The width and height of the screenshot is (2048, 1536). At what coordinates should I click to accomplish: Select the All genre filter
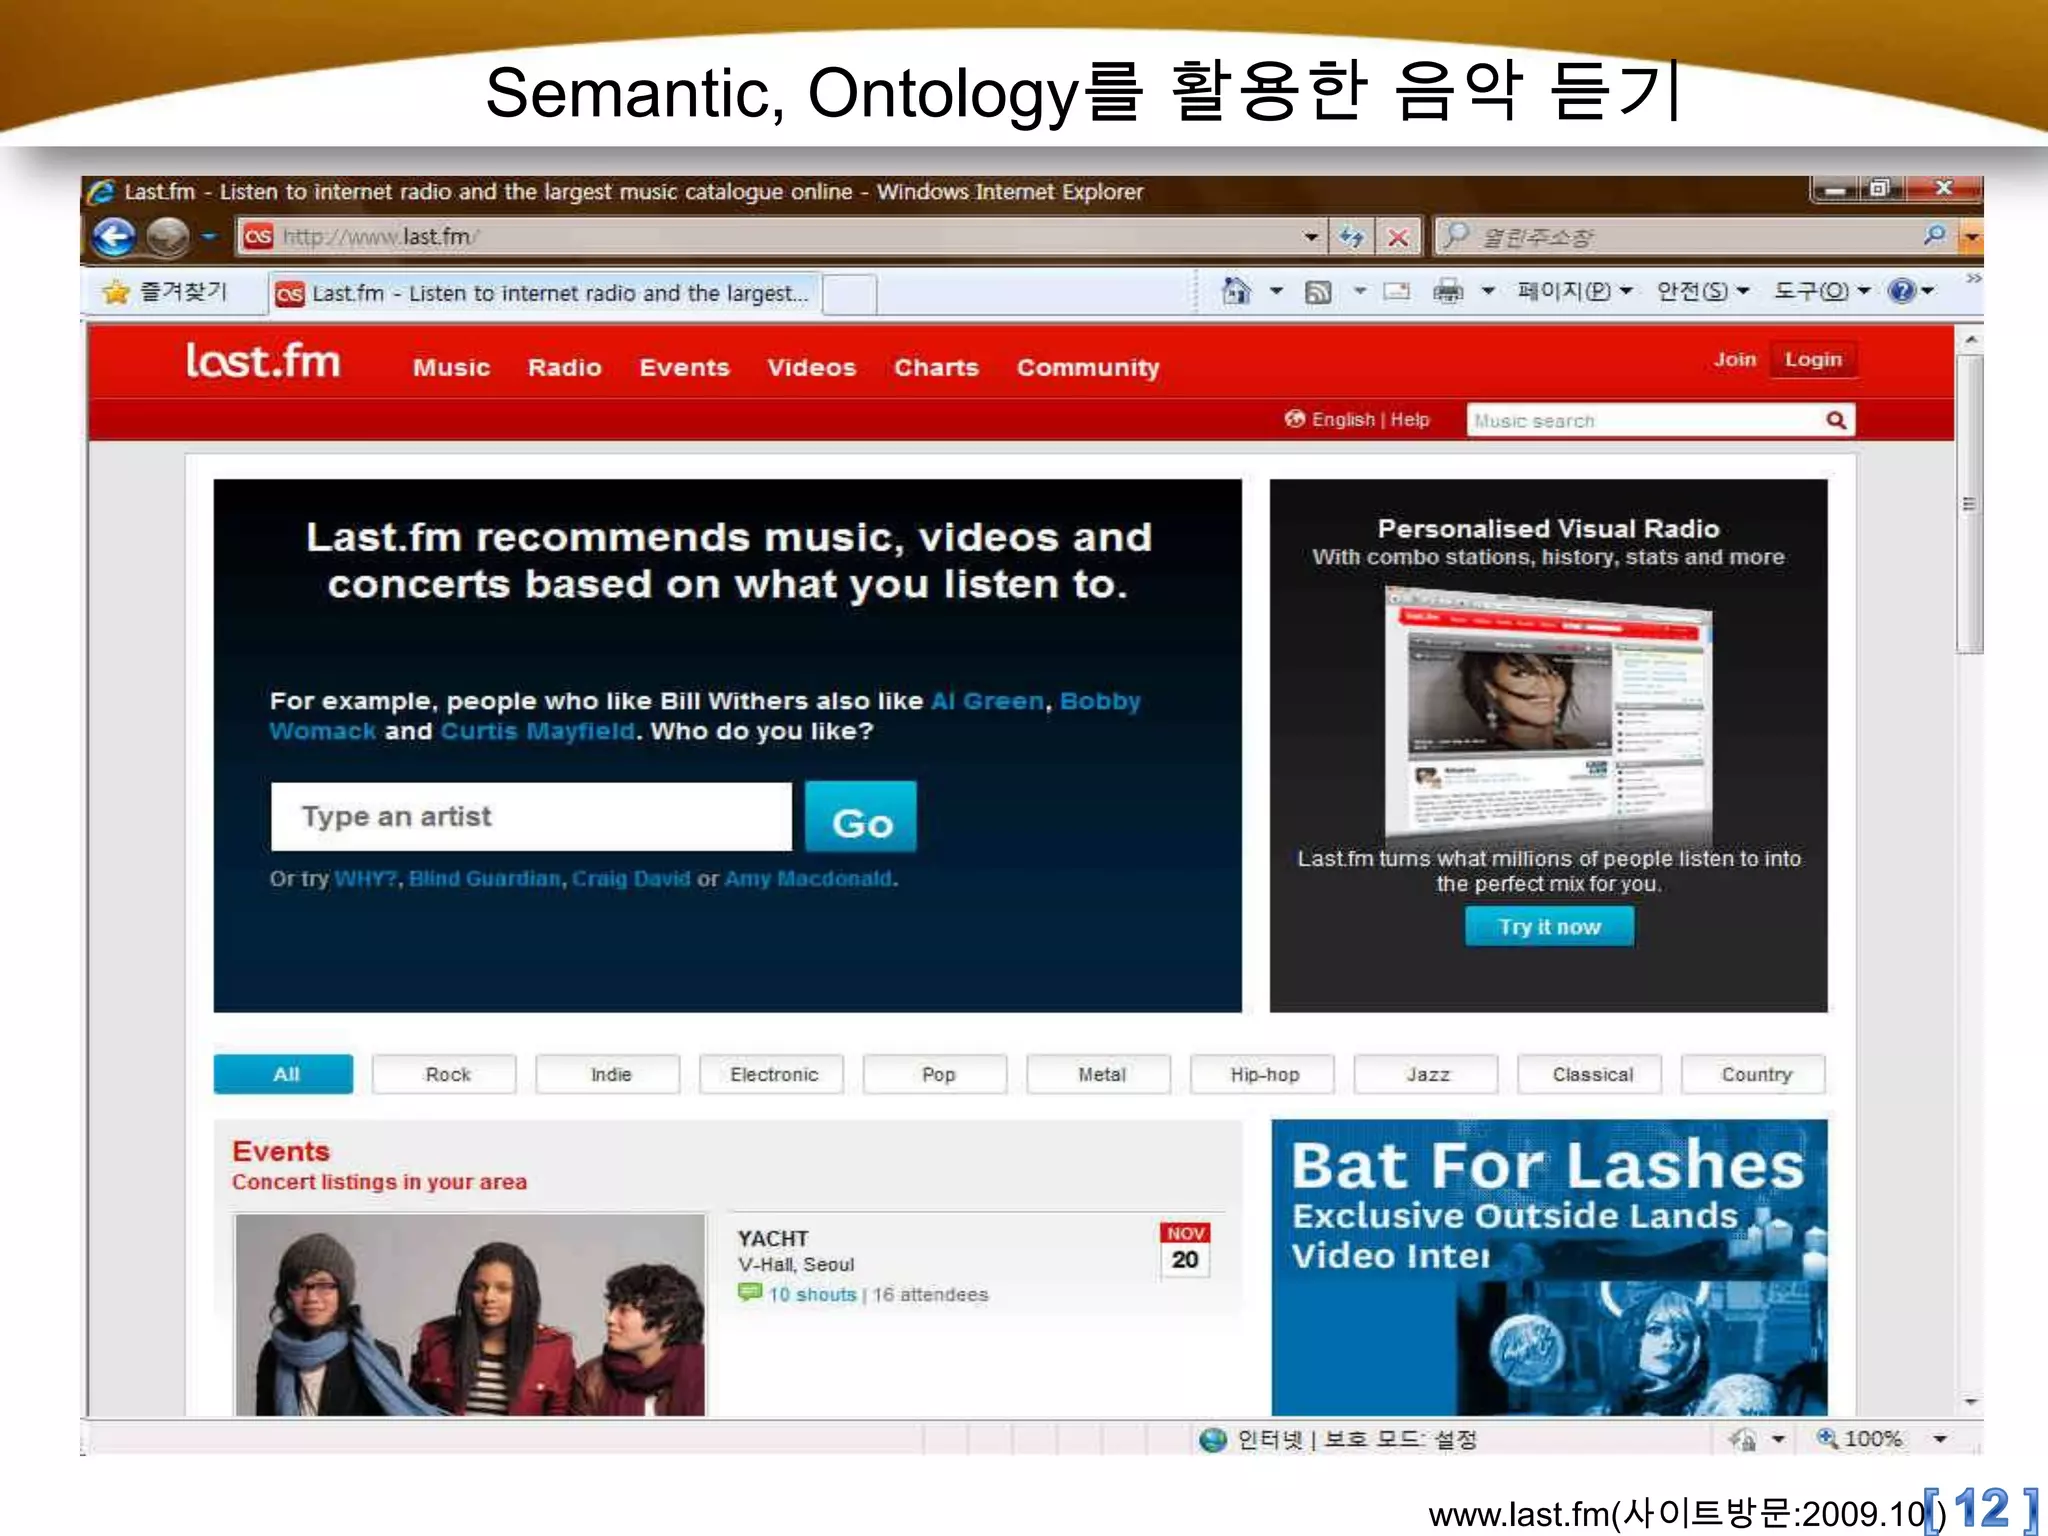(x=284, y=1075)
